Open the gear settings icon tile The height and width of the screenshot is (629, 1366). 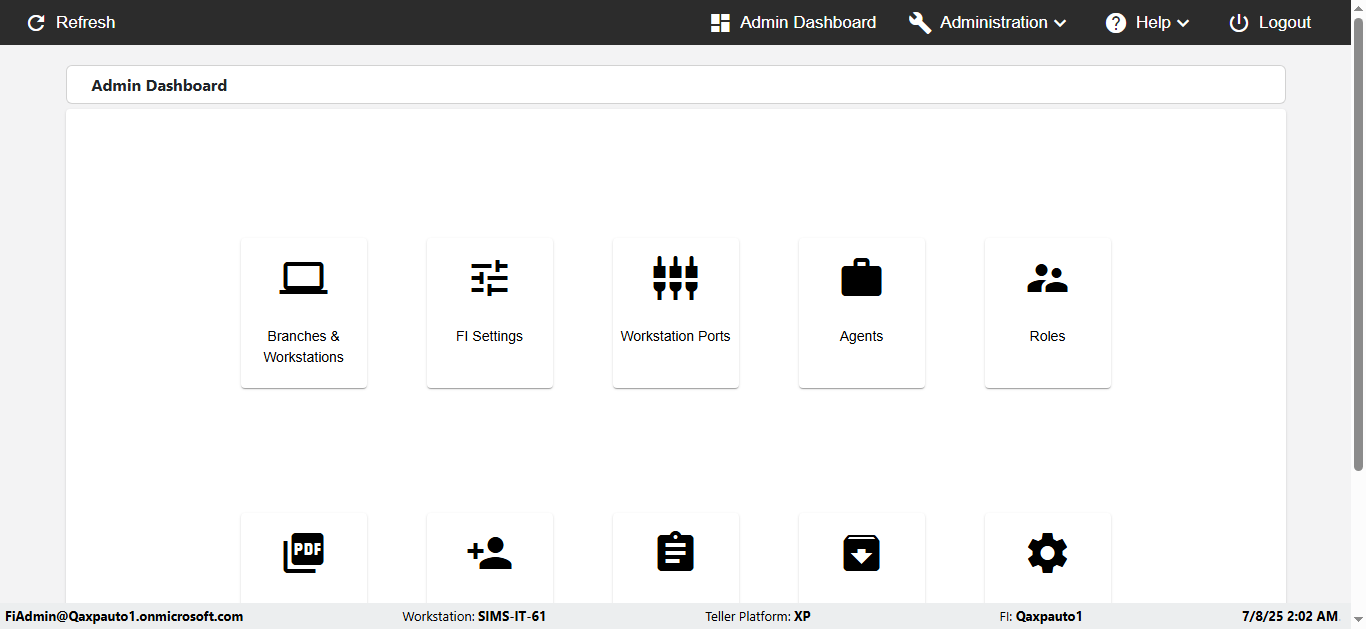click(1048, 553)
